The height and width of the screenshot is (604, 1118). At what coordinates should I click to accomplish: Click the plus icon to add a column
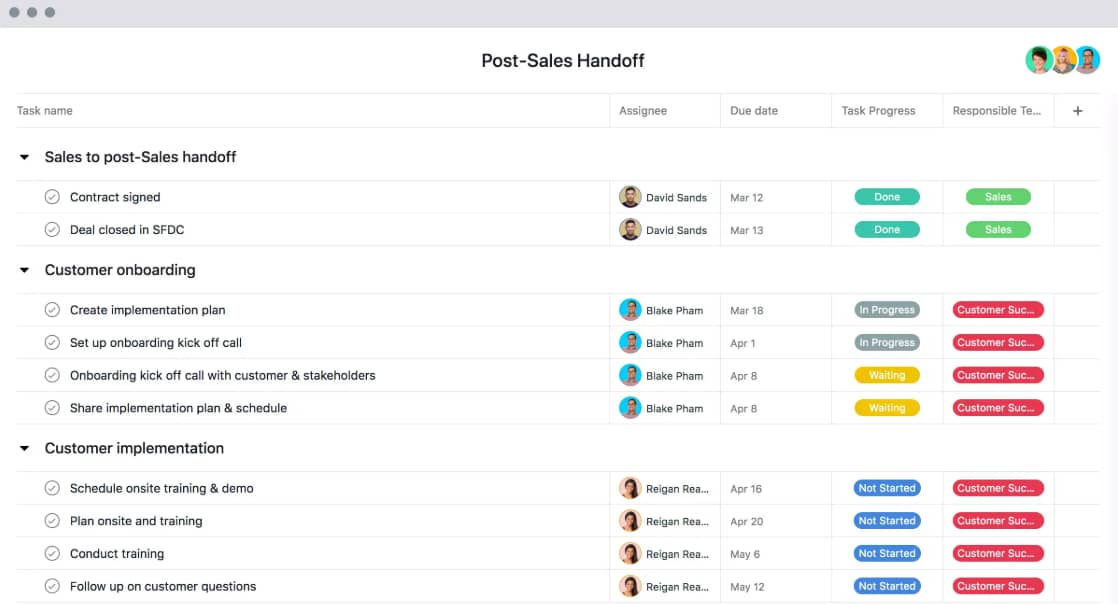pos(1077,111)
